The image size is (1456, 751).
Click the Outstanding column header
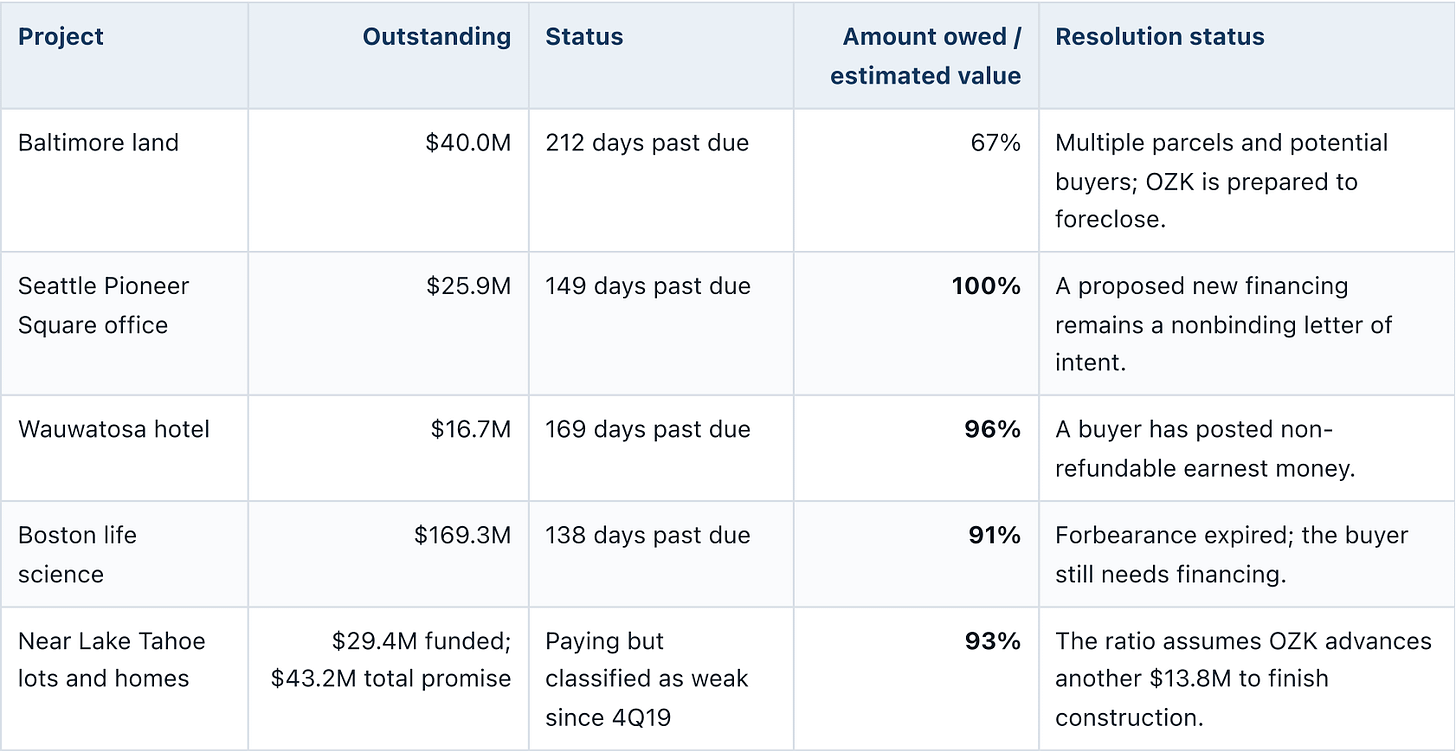click(437, 37)
